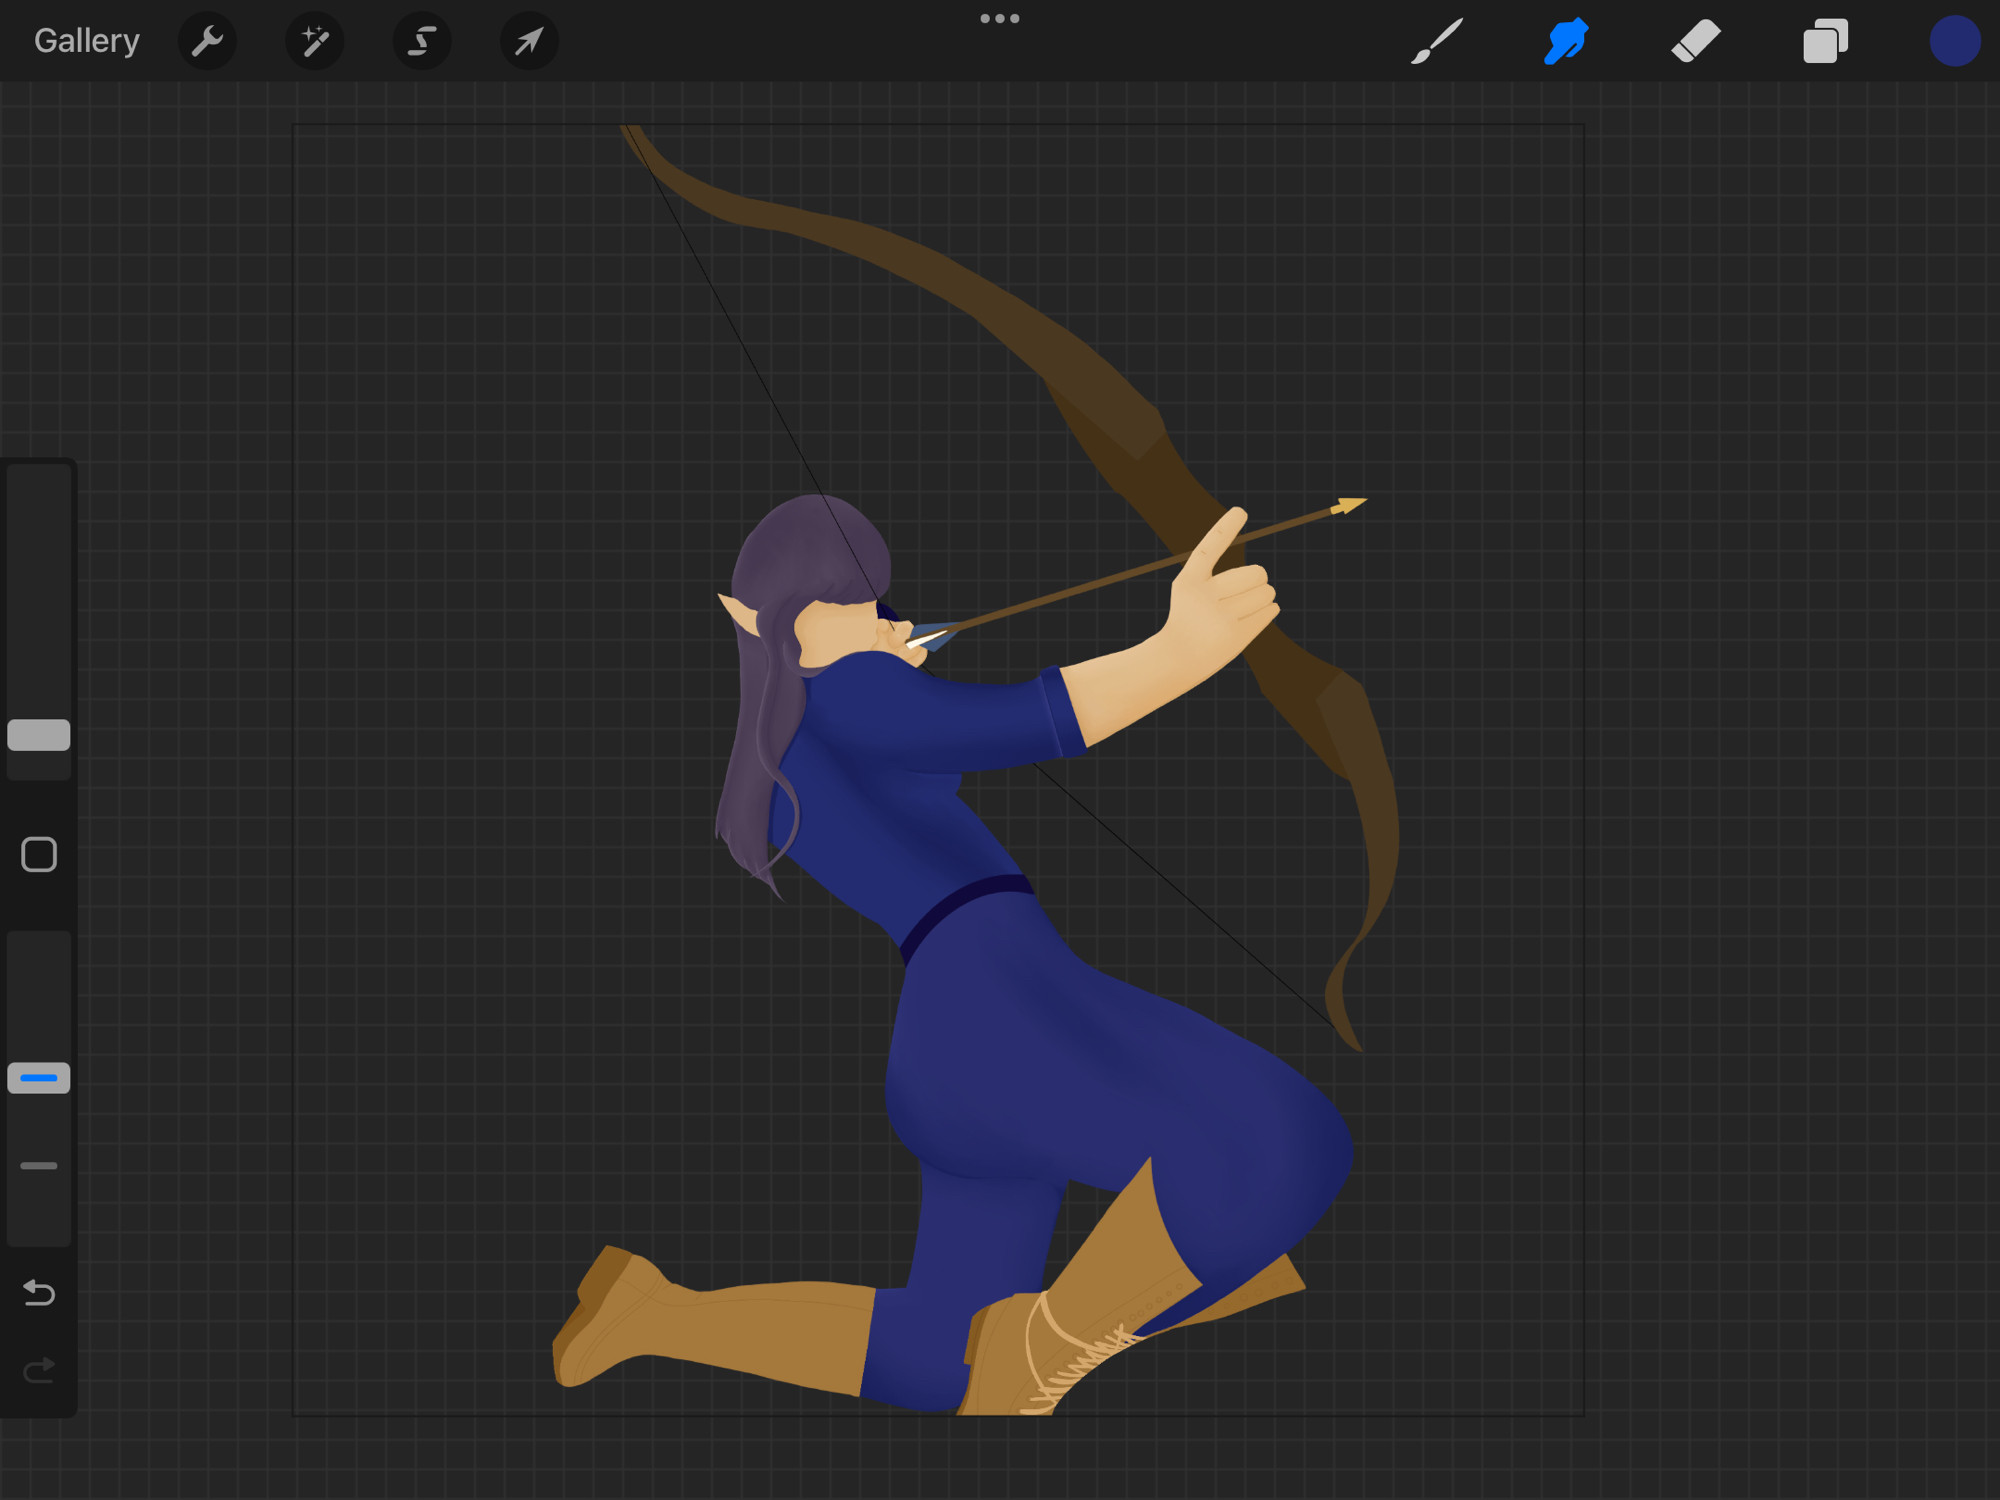
Task: Open the Actions wrench menu
Action: 207,41
